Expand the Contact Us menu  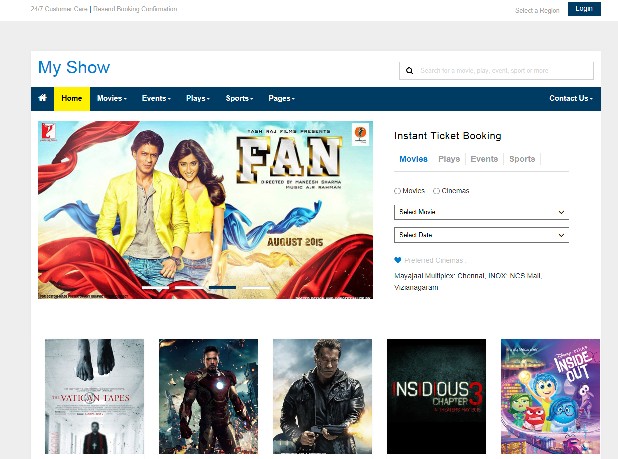click(571, 98)
